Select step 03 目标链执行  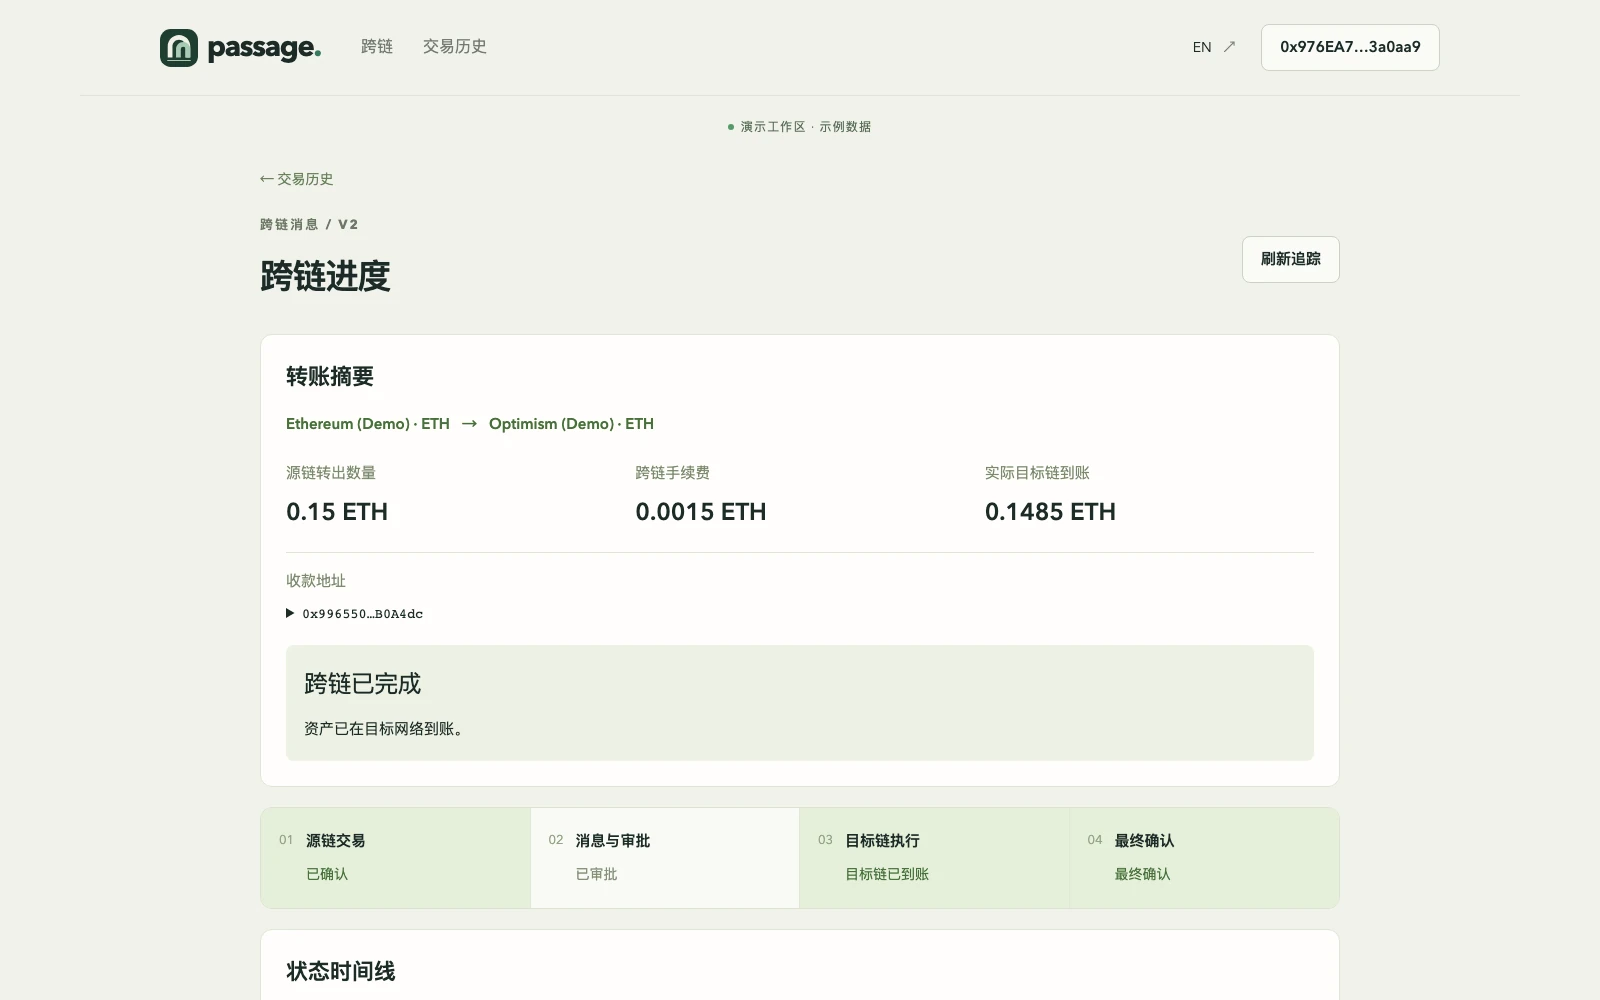coord(934,858)
